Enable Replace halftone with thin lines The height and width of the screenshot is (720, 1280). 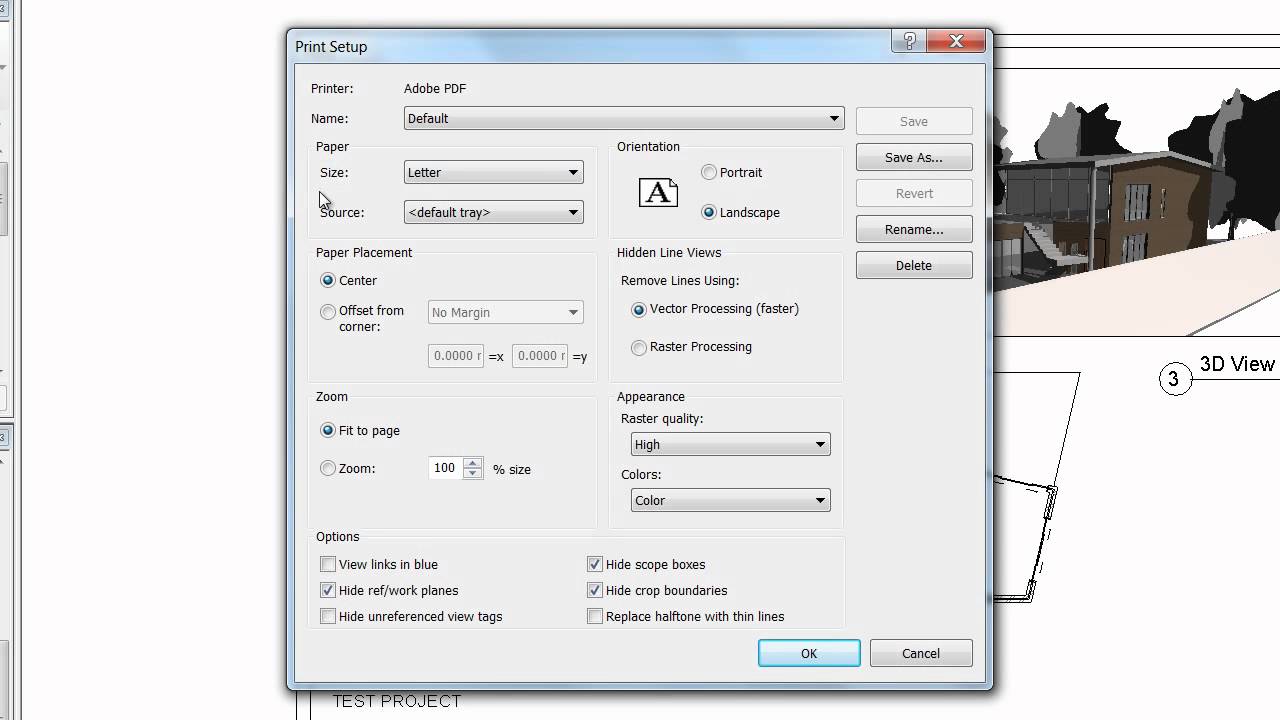point(686,616)
